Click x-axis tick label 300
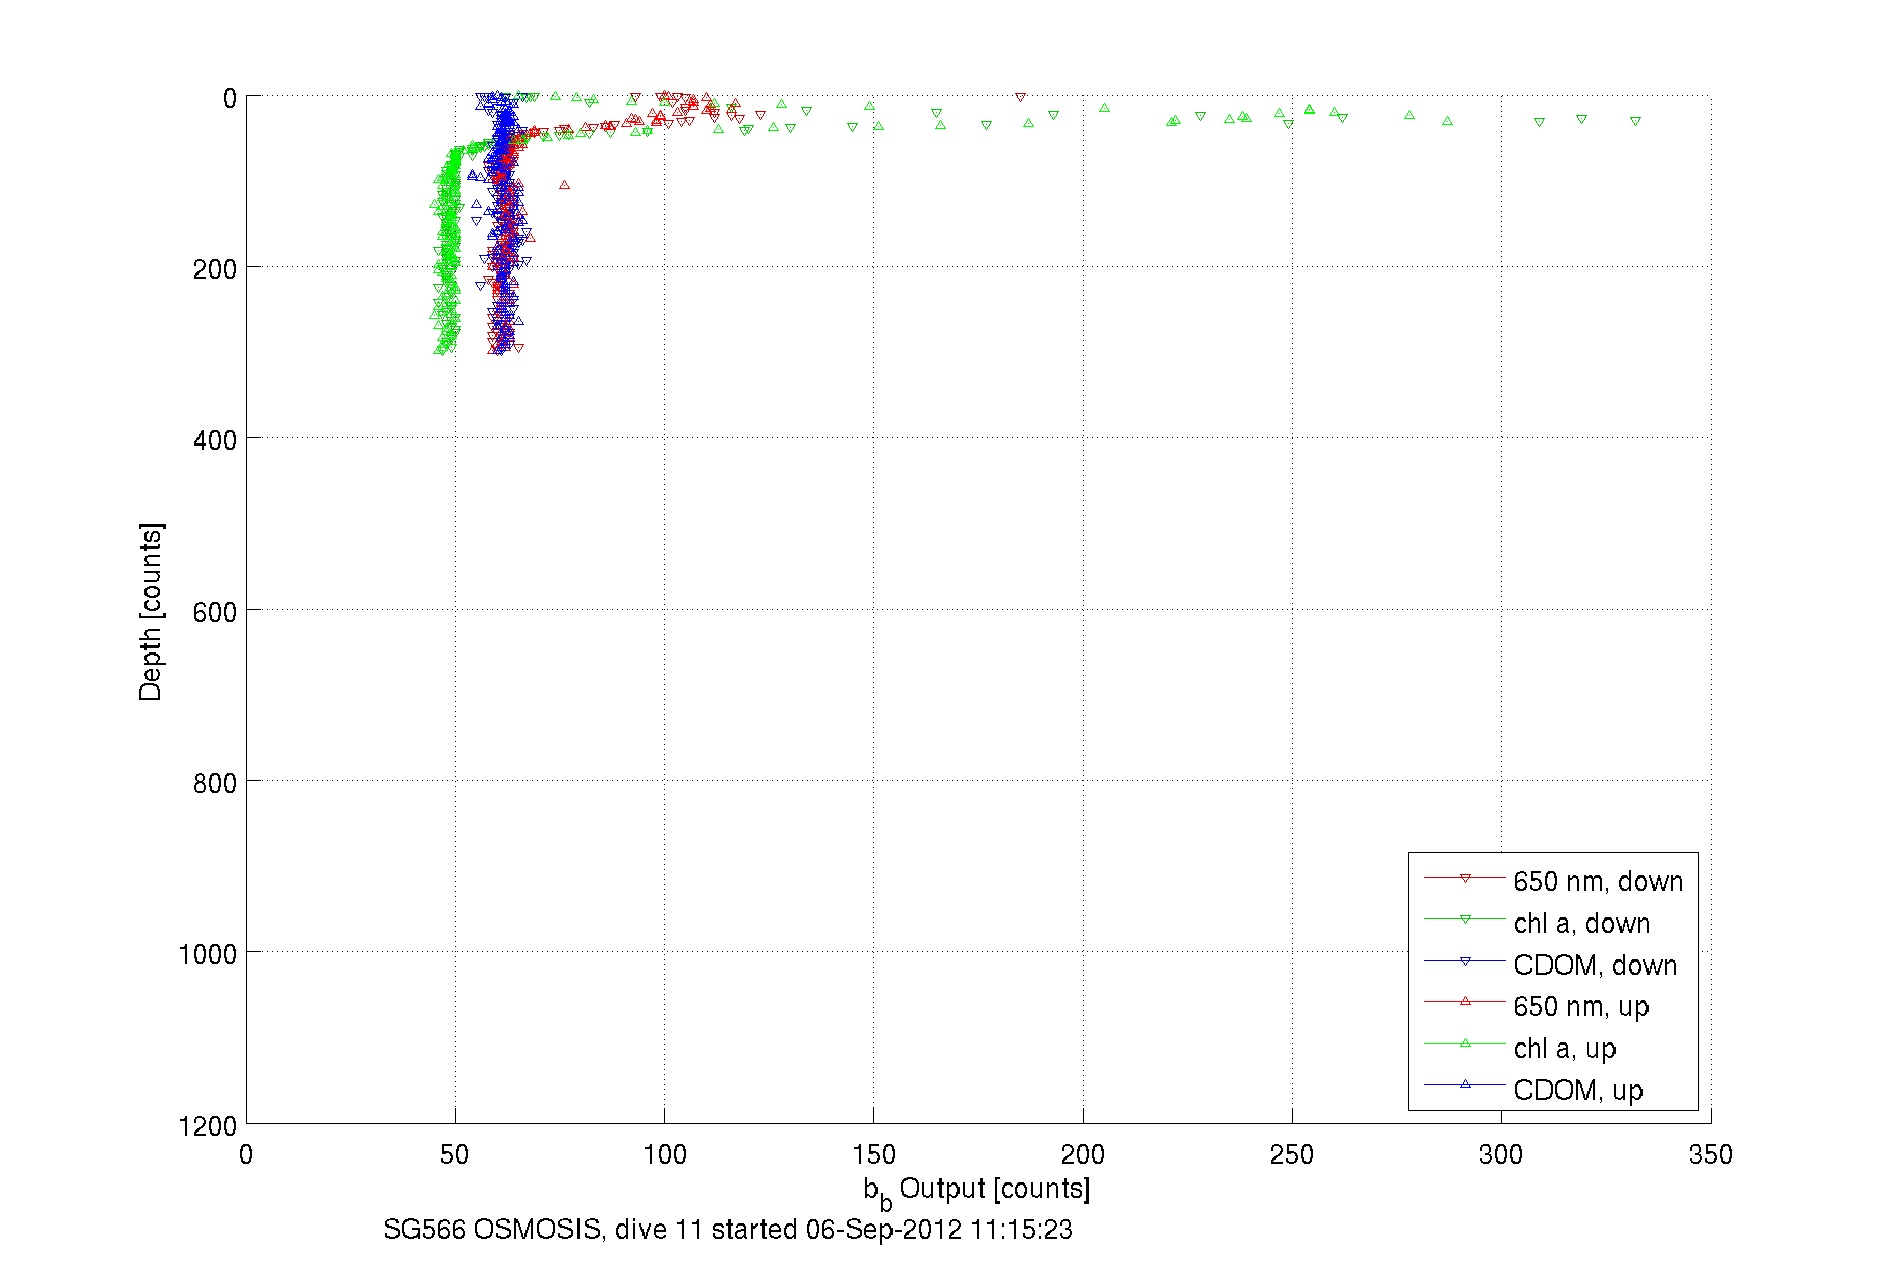 (1501, 1155)
